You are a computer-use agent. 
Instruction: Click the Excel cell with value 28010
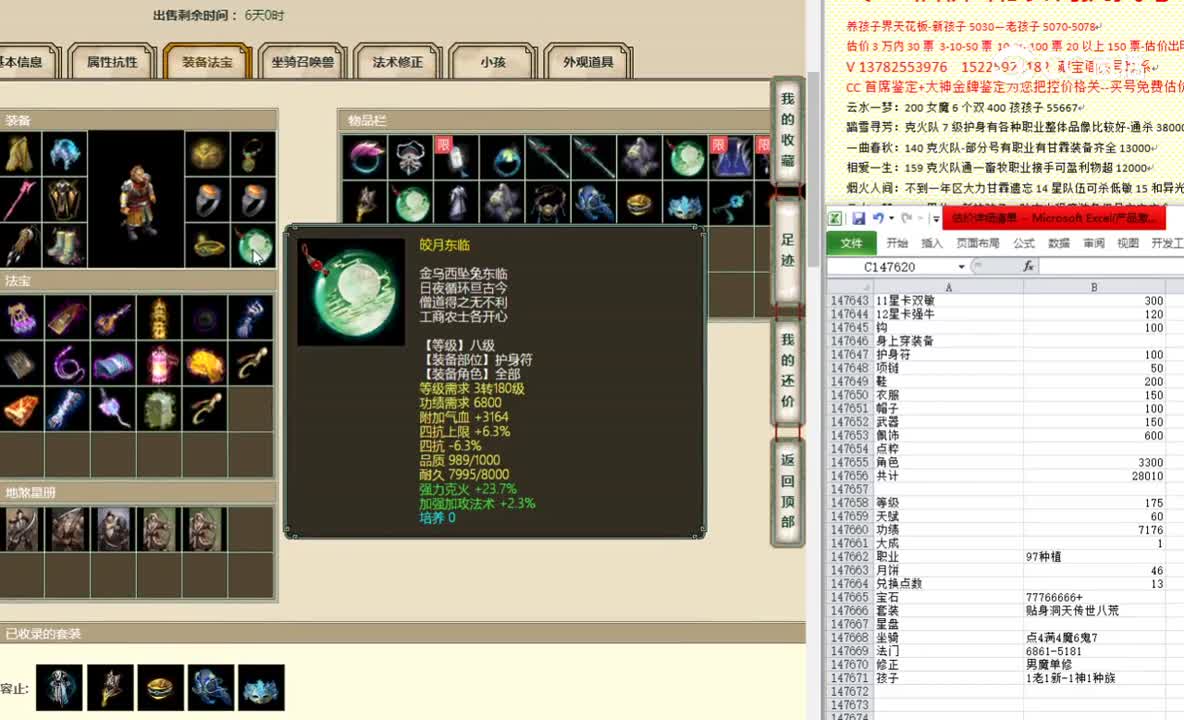(x=1094, y=476)
